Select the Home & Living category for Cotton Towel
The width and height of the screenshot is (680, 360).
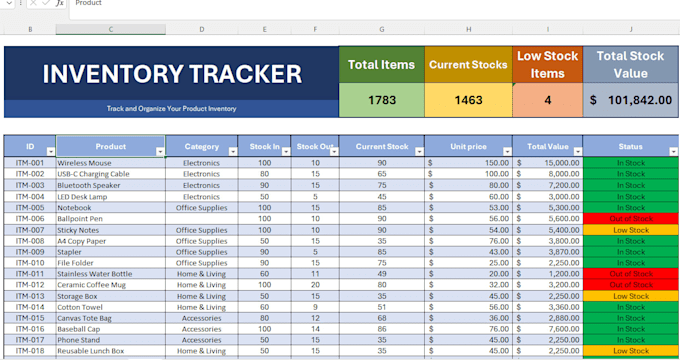point(202,307)
